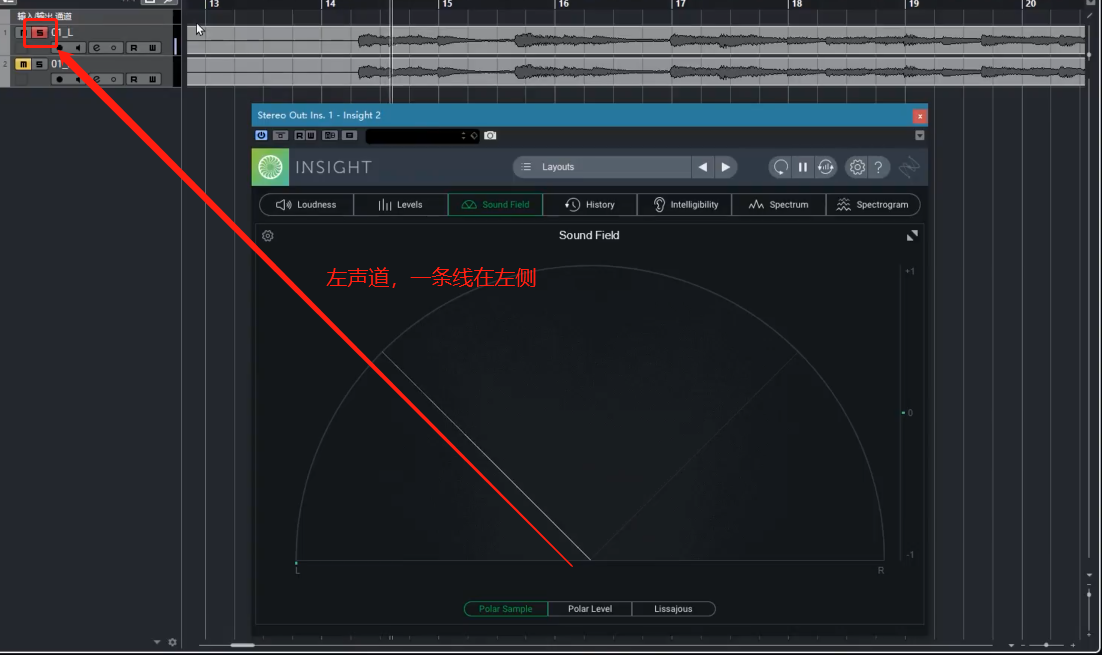The image size is (1102, 655).
Task: Select Polar Sample display mode
Action: pyautogui.click(x=506, y=609)
